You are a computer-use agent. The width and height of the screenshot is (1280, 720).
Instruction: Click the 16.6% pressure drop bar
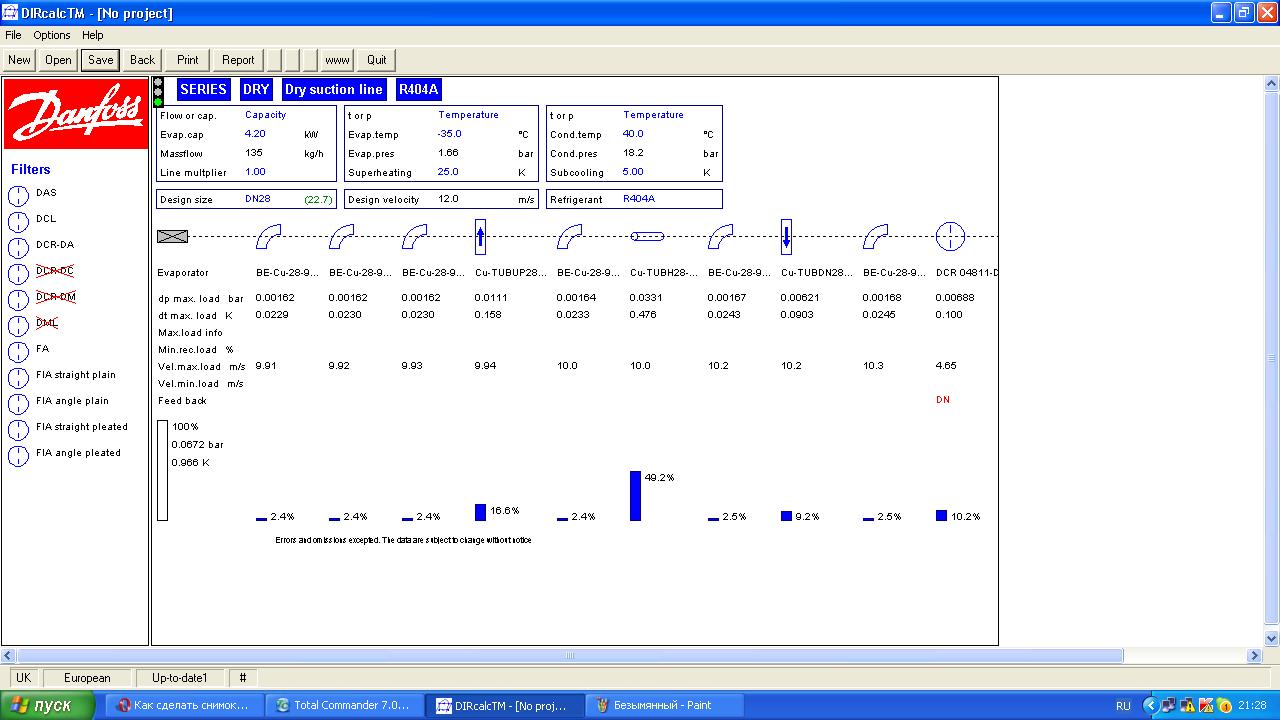click(480, 513)
